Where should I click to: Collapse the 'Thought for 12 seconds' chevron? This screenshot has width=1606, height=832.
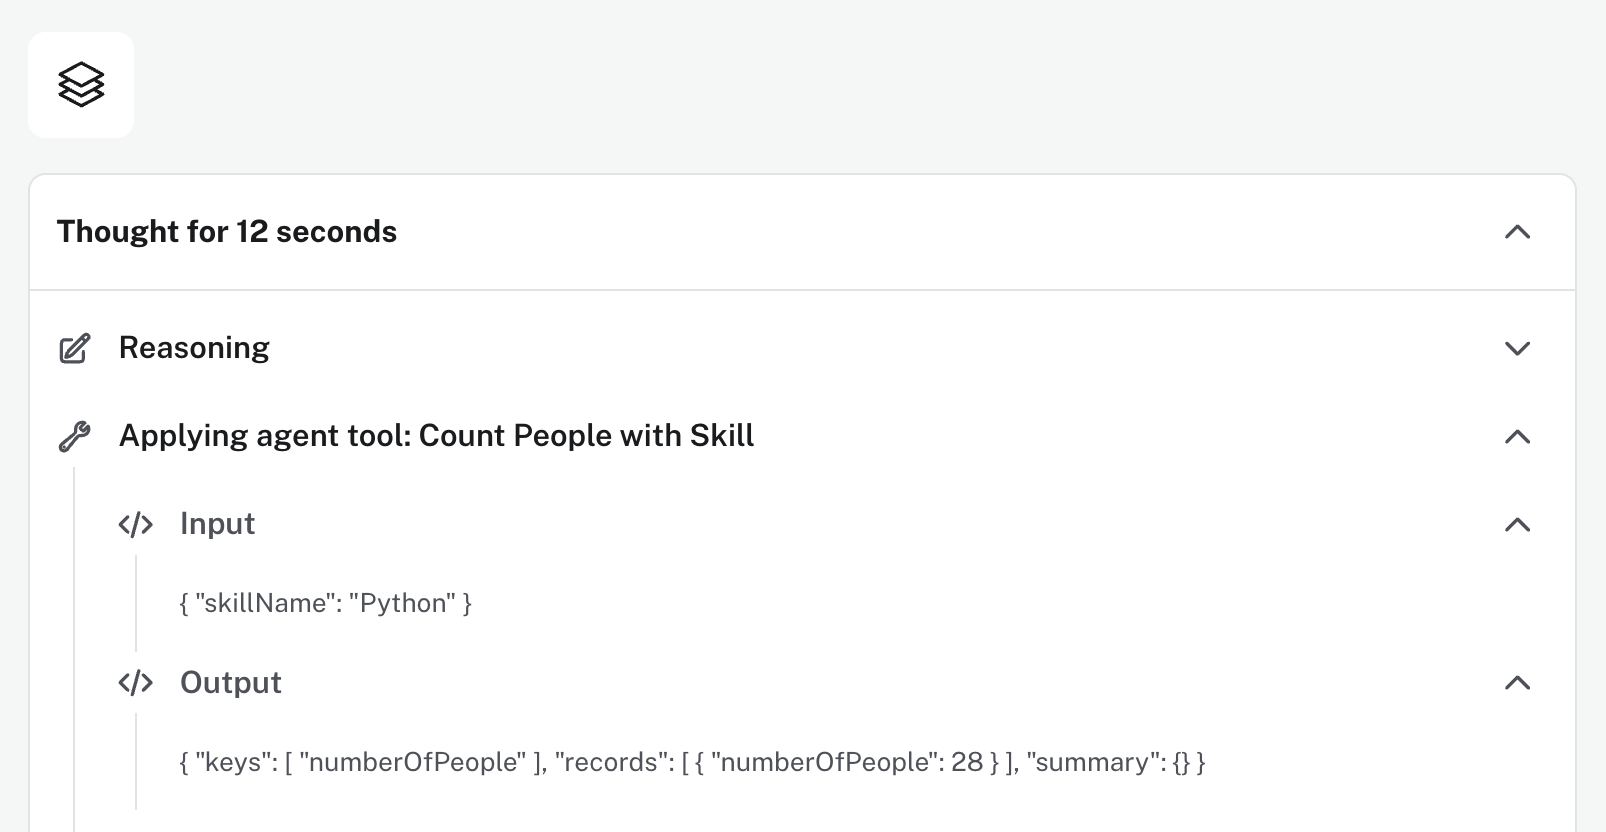point(1517,232)
